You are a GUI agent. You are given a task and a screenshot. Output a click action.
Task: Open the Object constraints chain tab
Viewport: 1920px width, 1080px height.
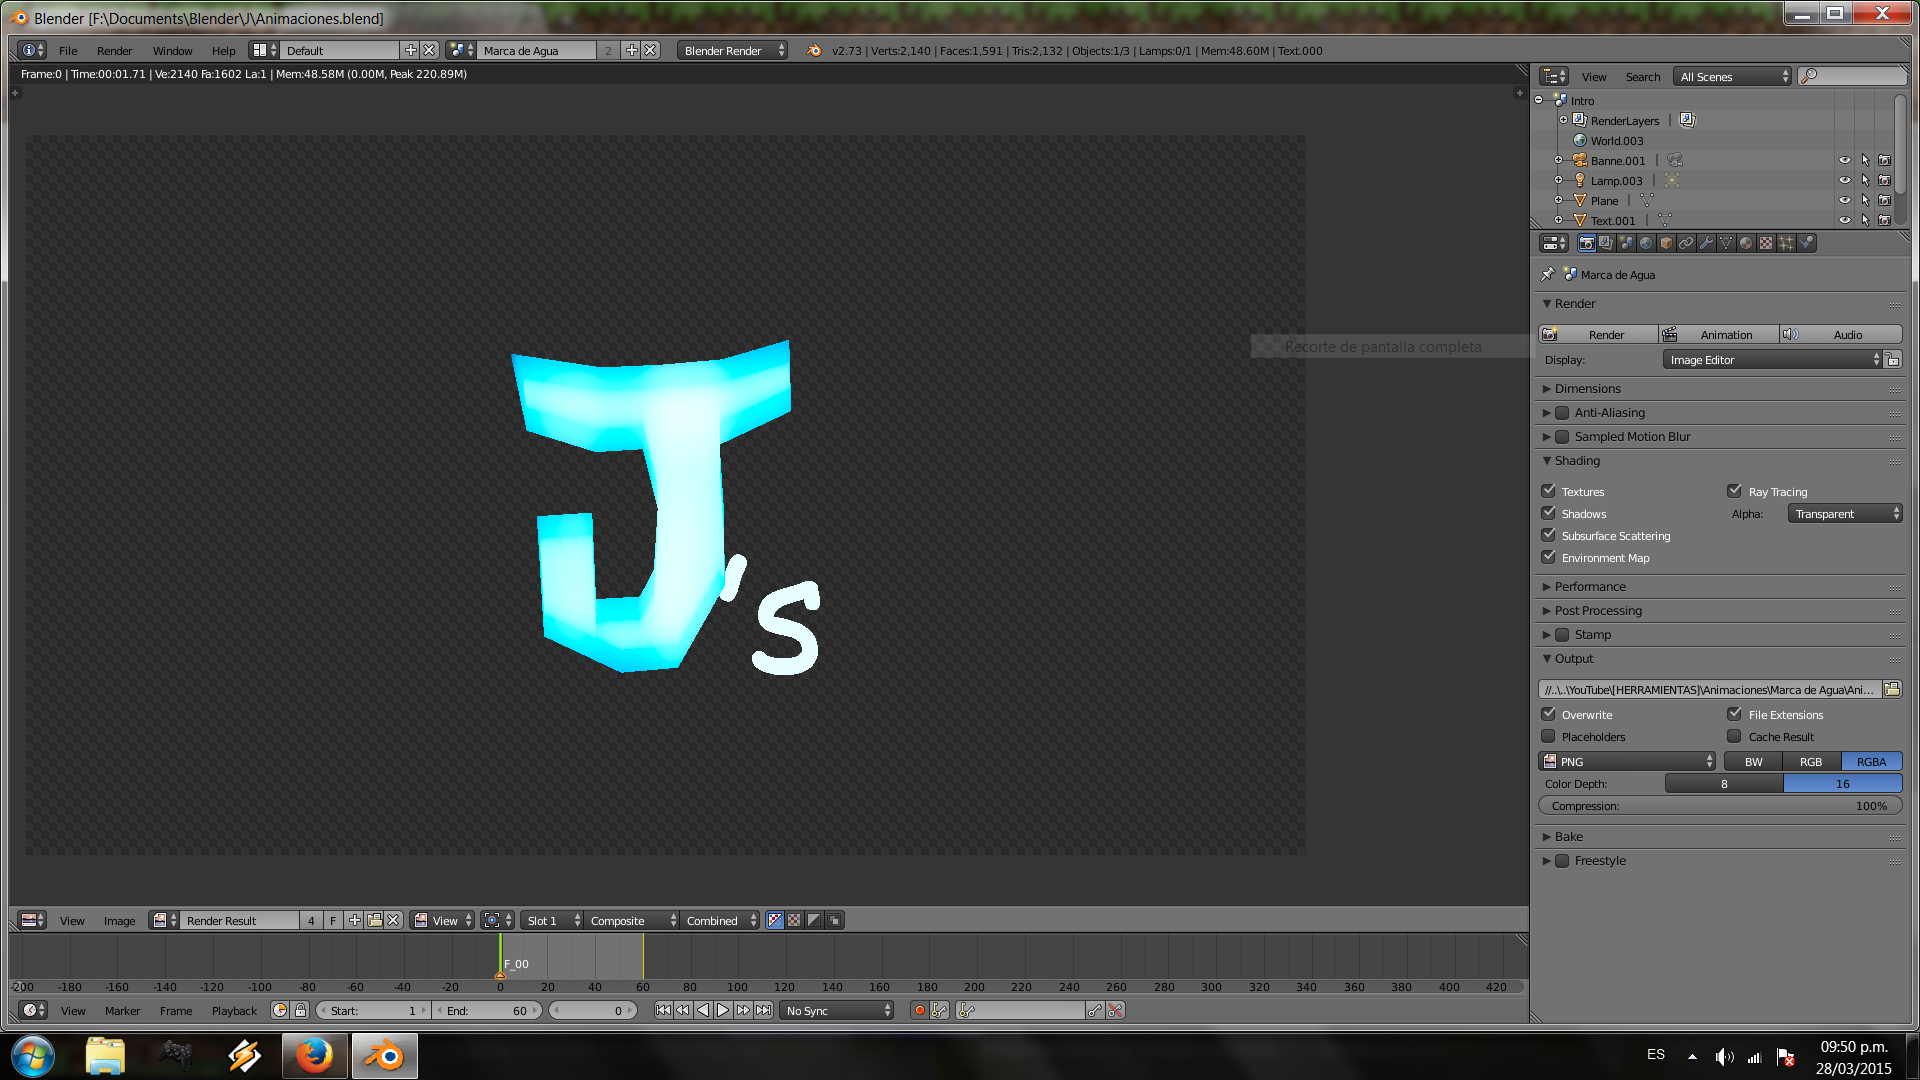1686,243
